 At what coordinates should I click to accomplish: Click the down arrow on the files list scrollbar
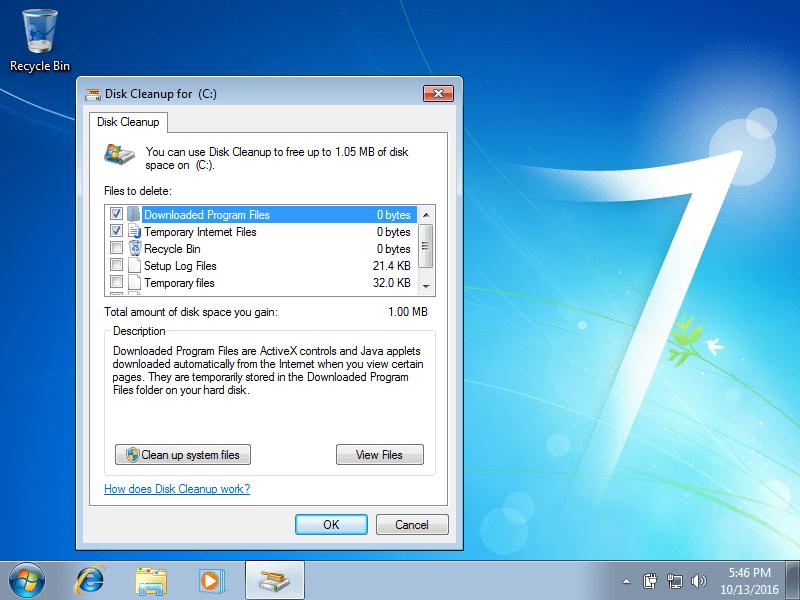click(x=424, y=285)
